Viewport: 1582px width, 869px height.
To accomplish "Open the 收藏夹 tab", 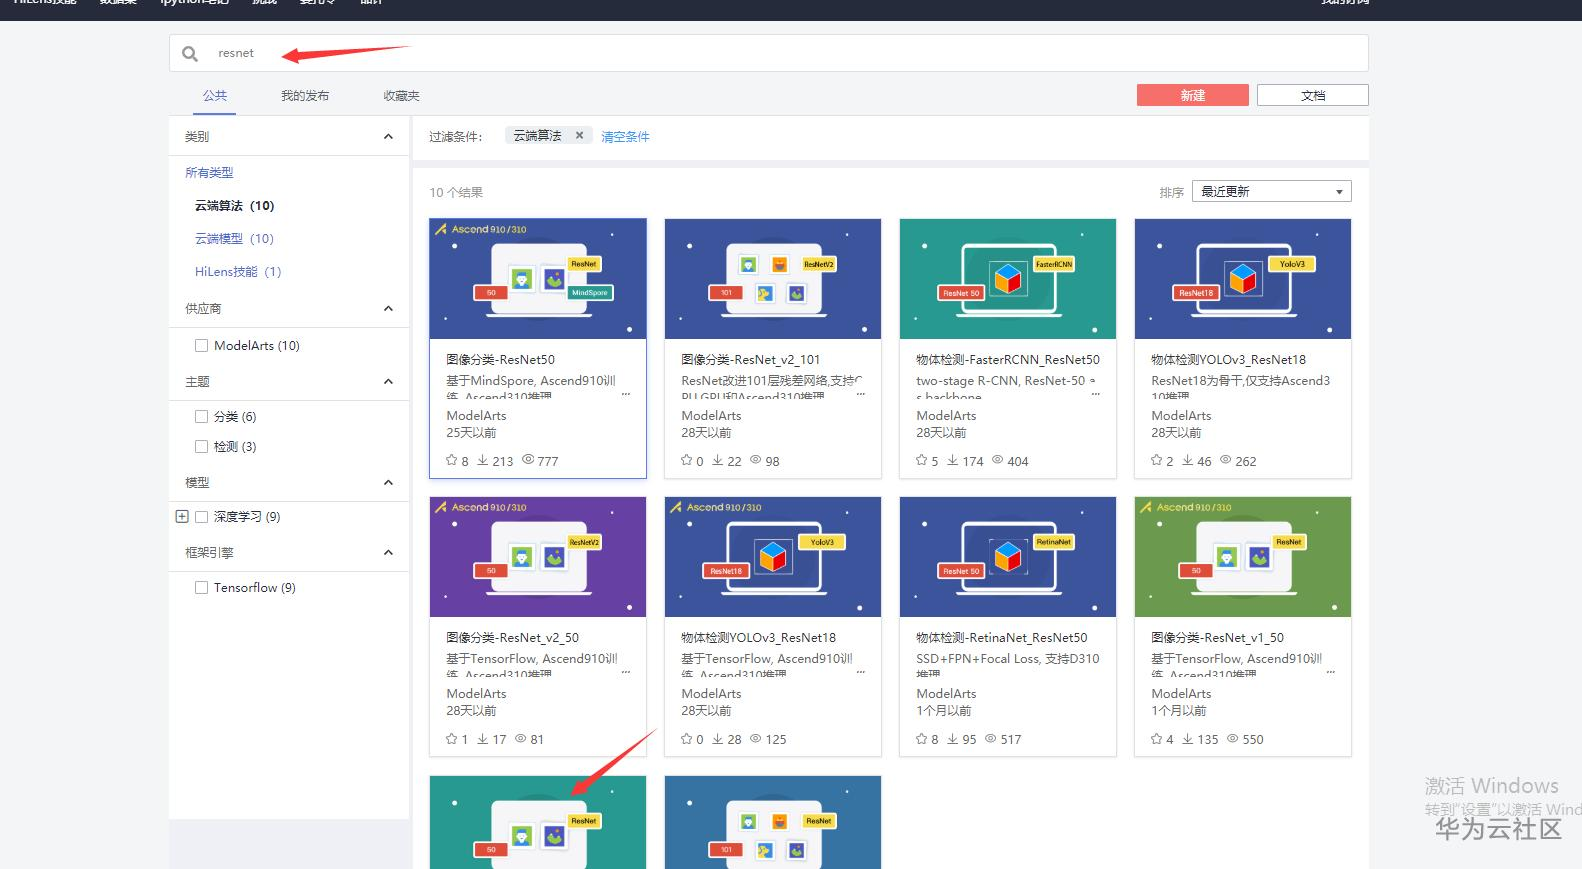I will [401, 96].
